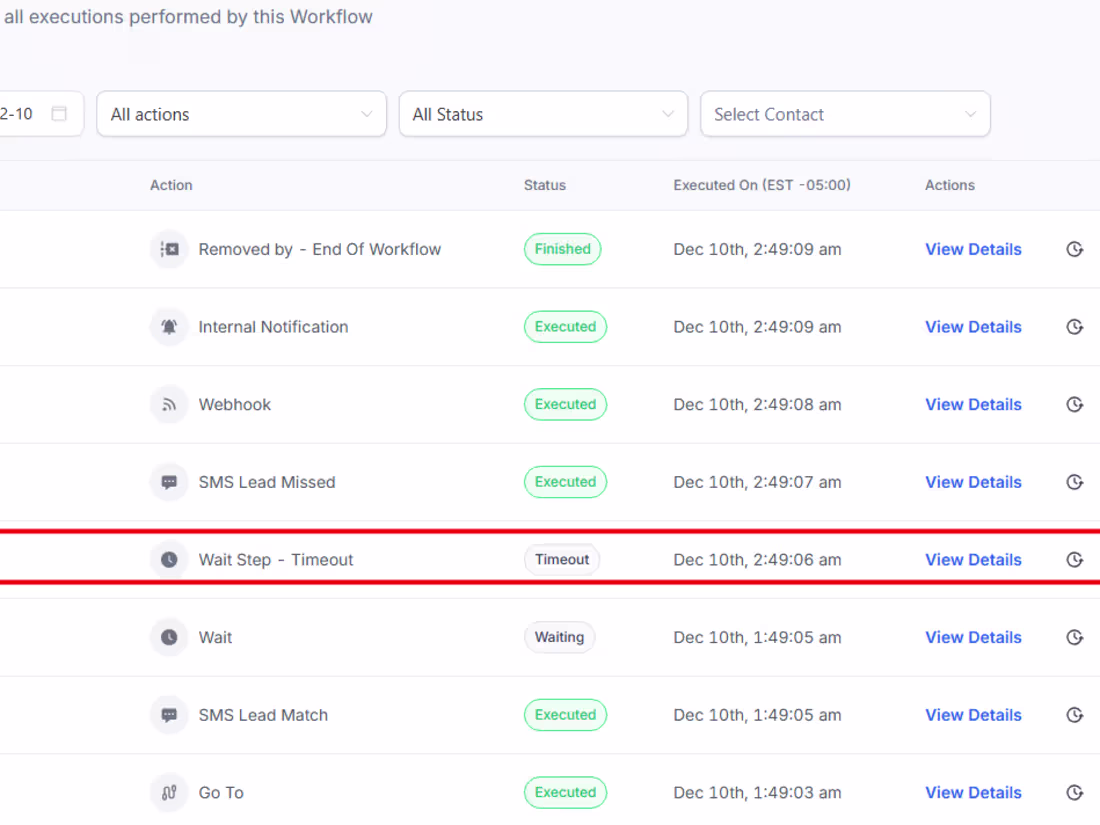Viewport: 1100px width, 825px height.
Task: Click history icon on Internal Notification row
Action: (x=1075, y=327)
